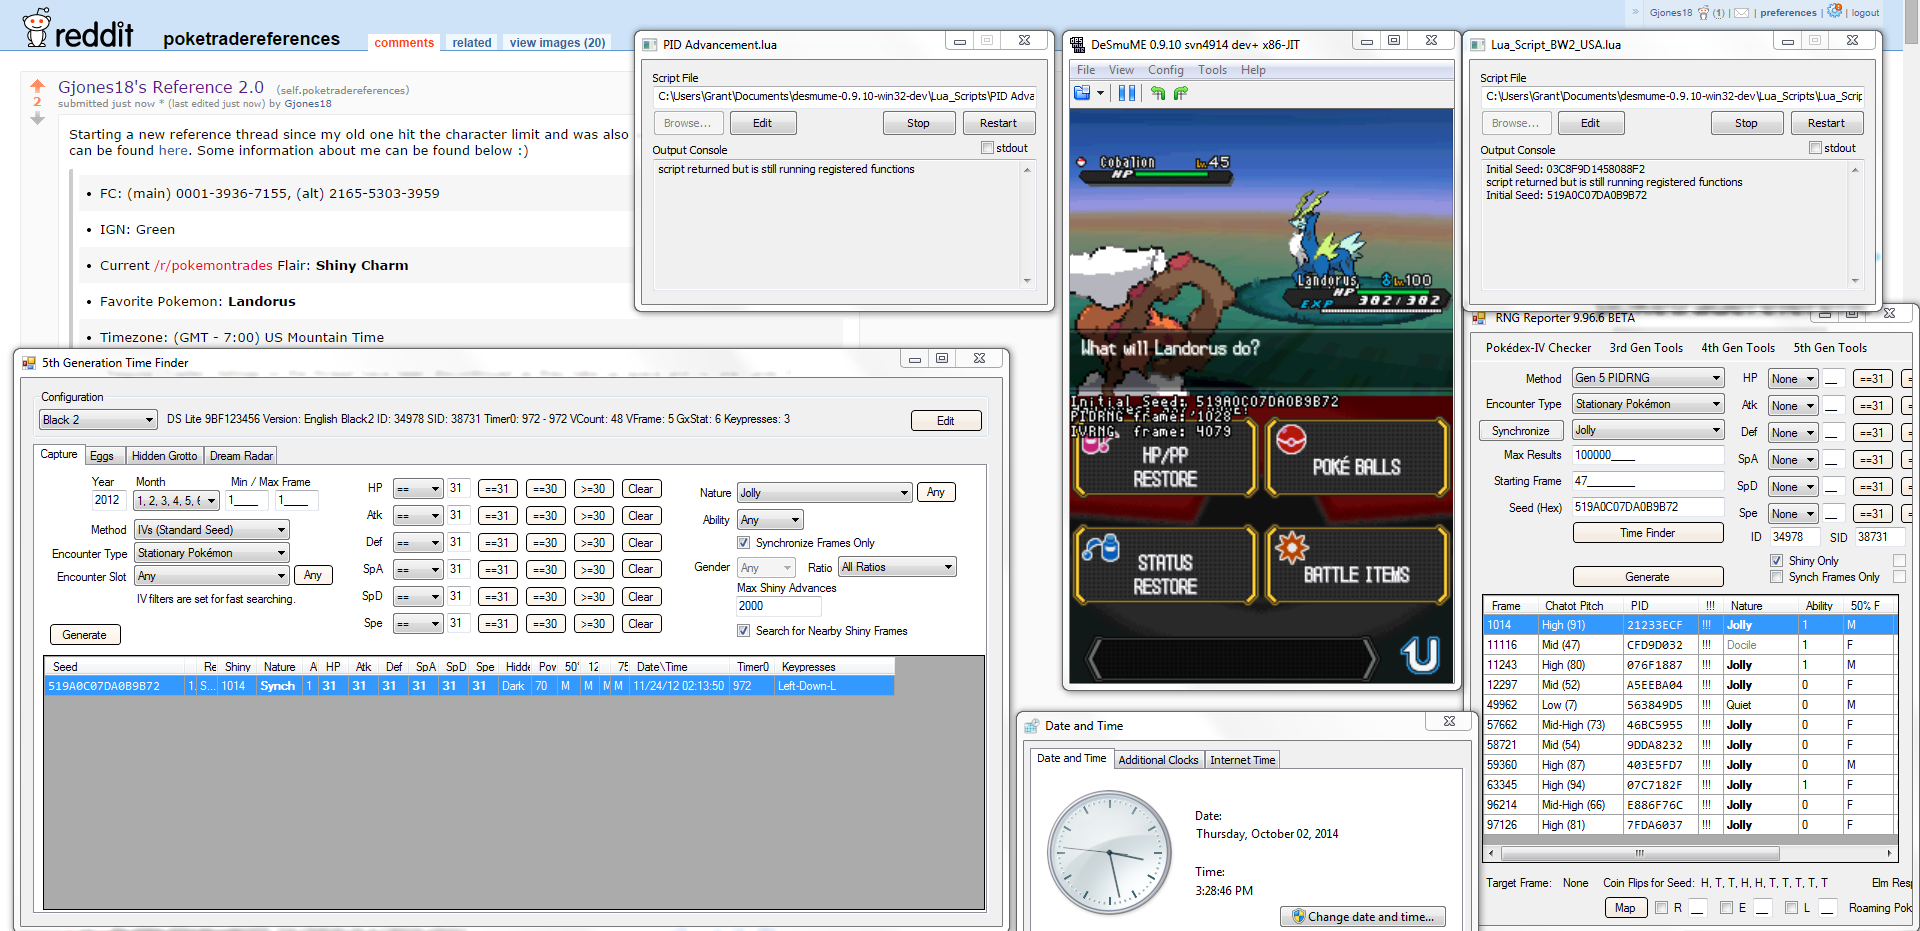Open Time Finder Encounter Type dropdown
1920x931 pixels.
point(212,553)
